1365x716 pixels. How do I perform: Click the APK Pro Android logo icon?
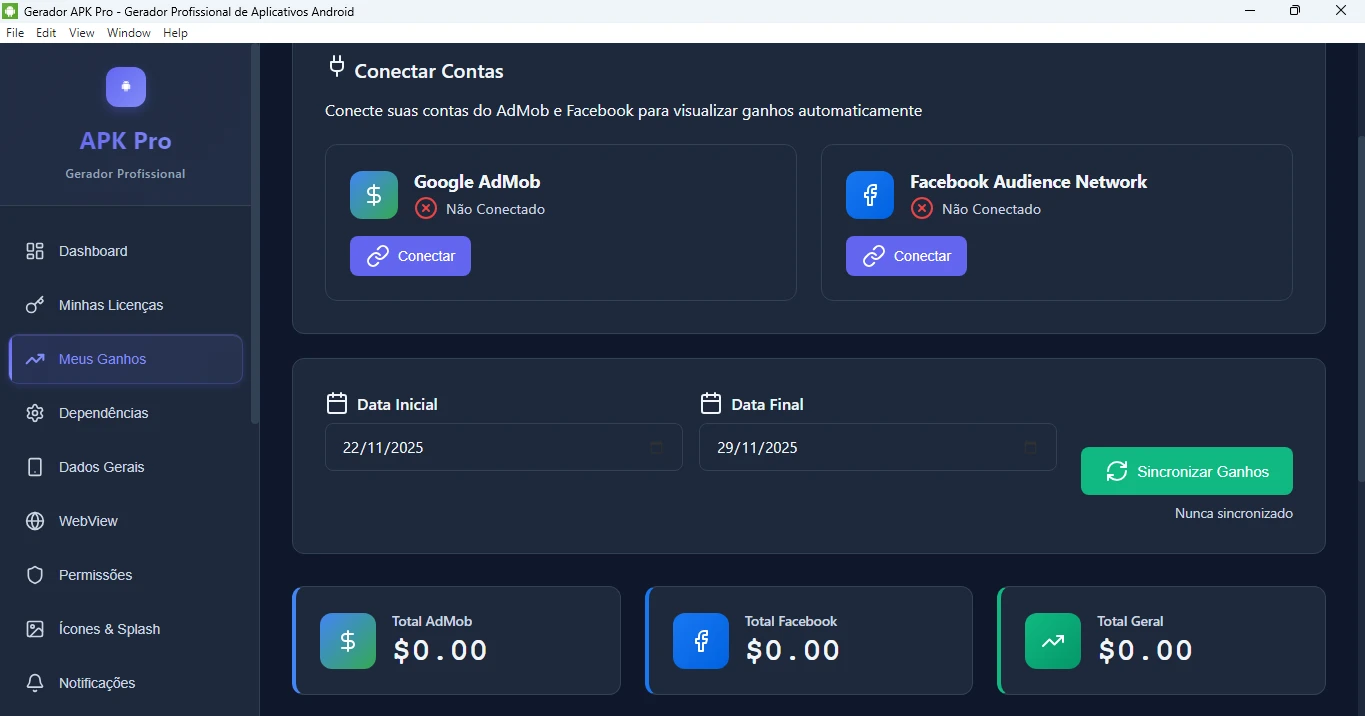126,87
